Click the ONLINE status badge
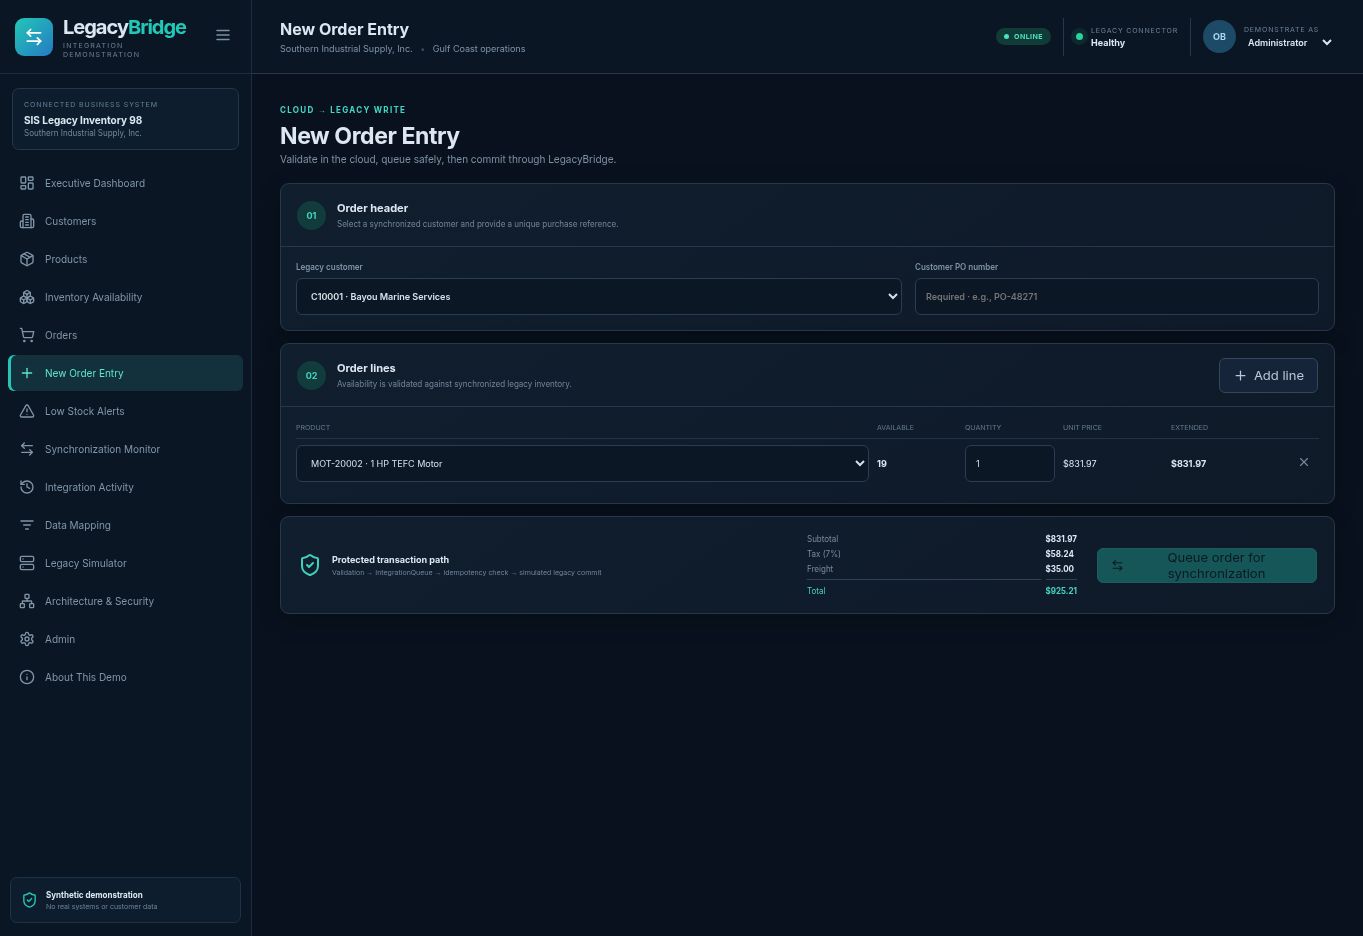Screen dimensions: 1363x936 click(1023, 37)
